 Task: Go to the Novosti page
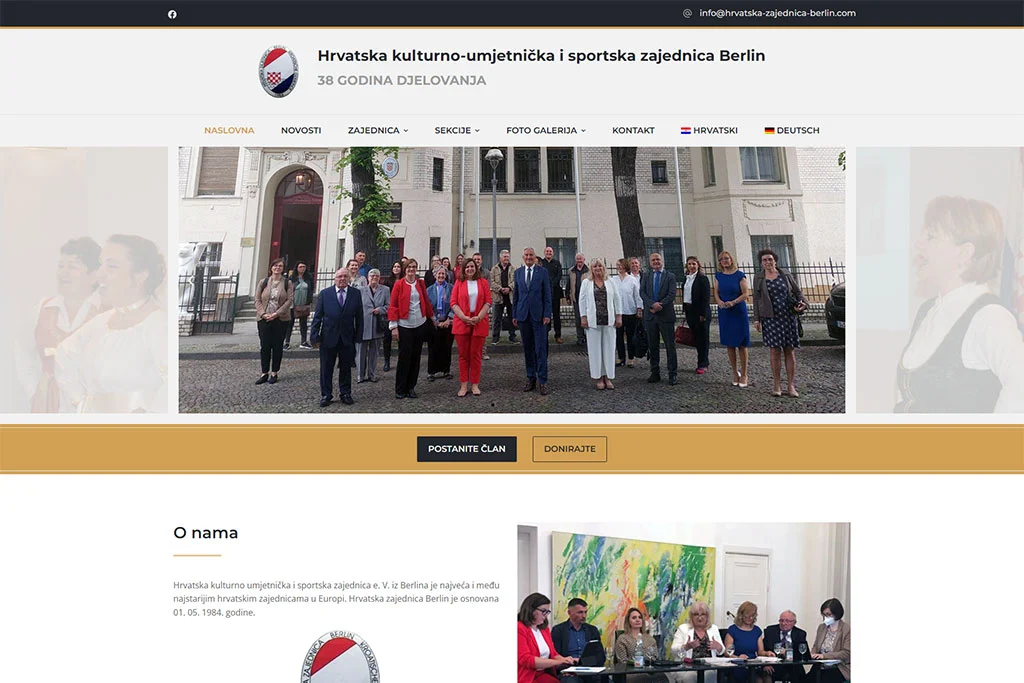(301, 131)
